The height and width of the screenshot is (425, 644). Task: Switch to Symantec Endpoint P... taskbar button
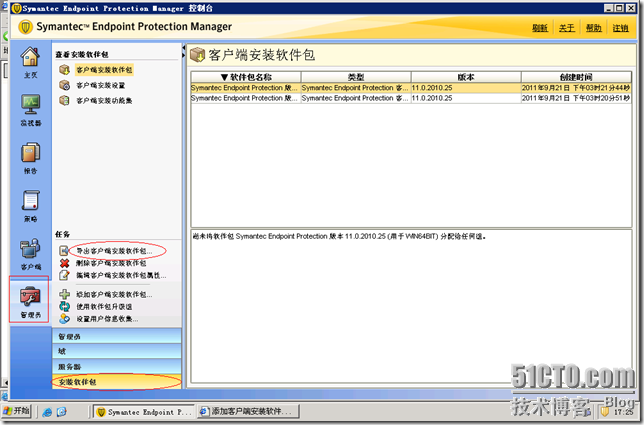144,411
